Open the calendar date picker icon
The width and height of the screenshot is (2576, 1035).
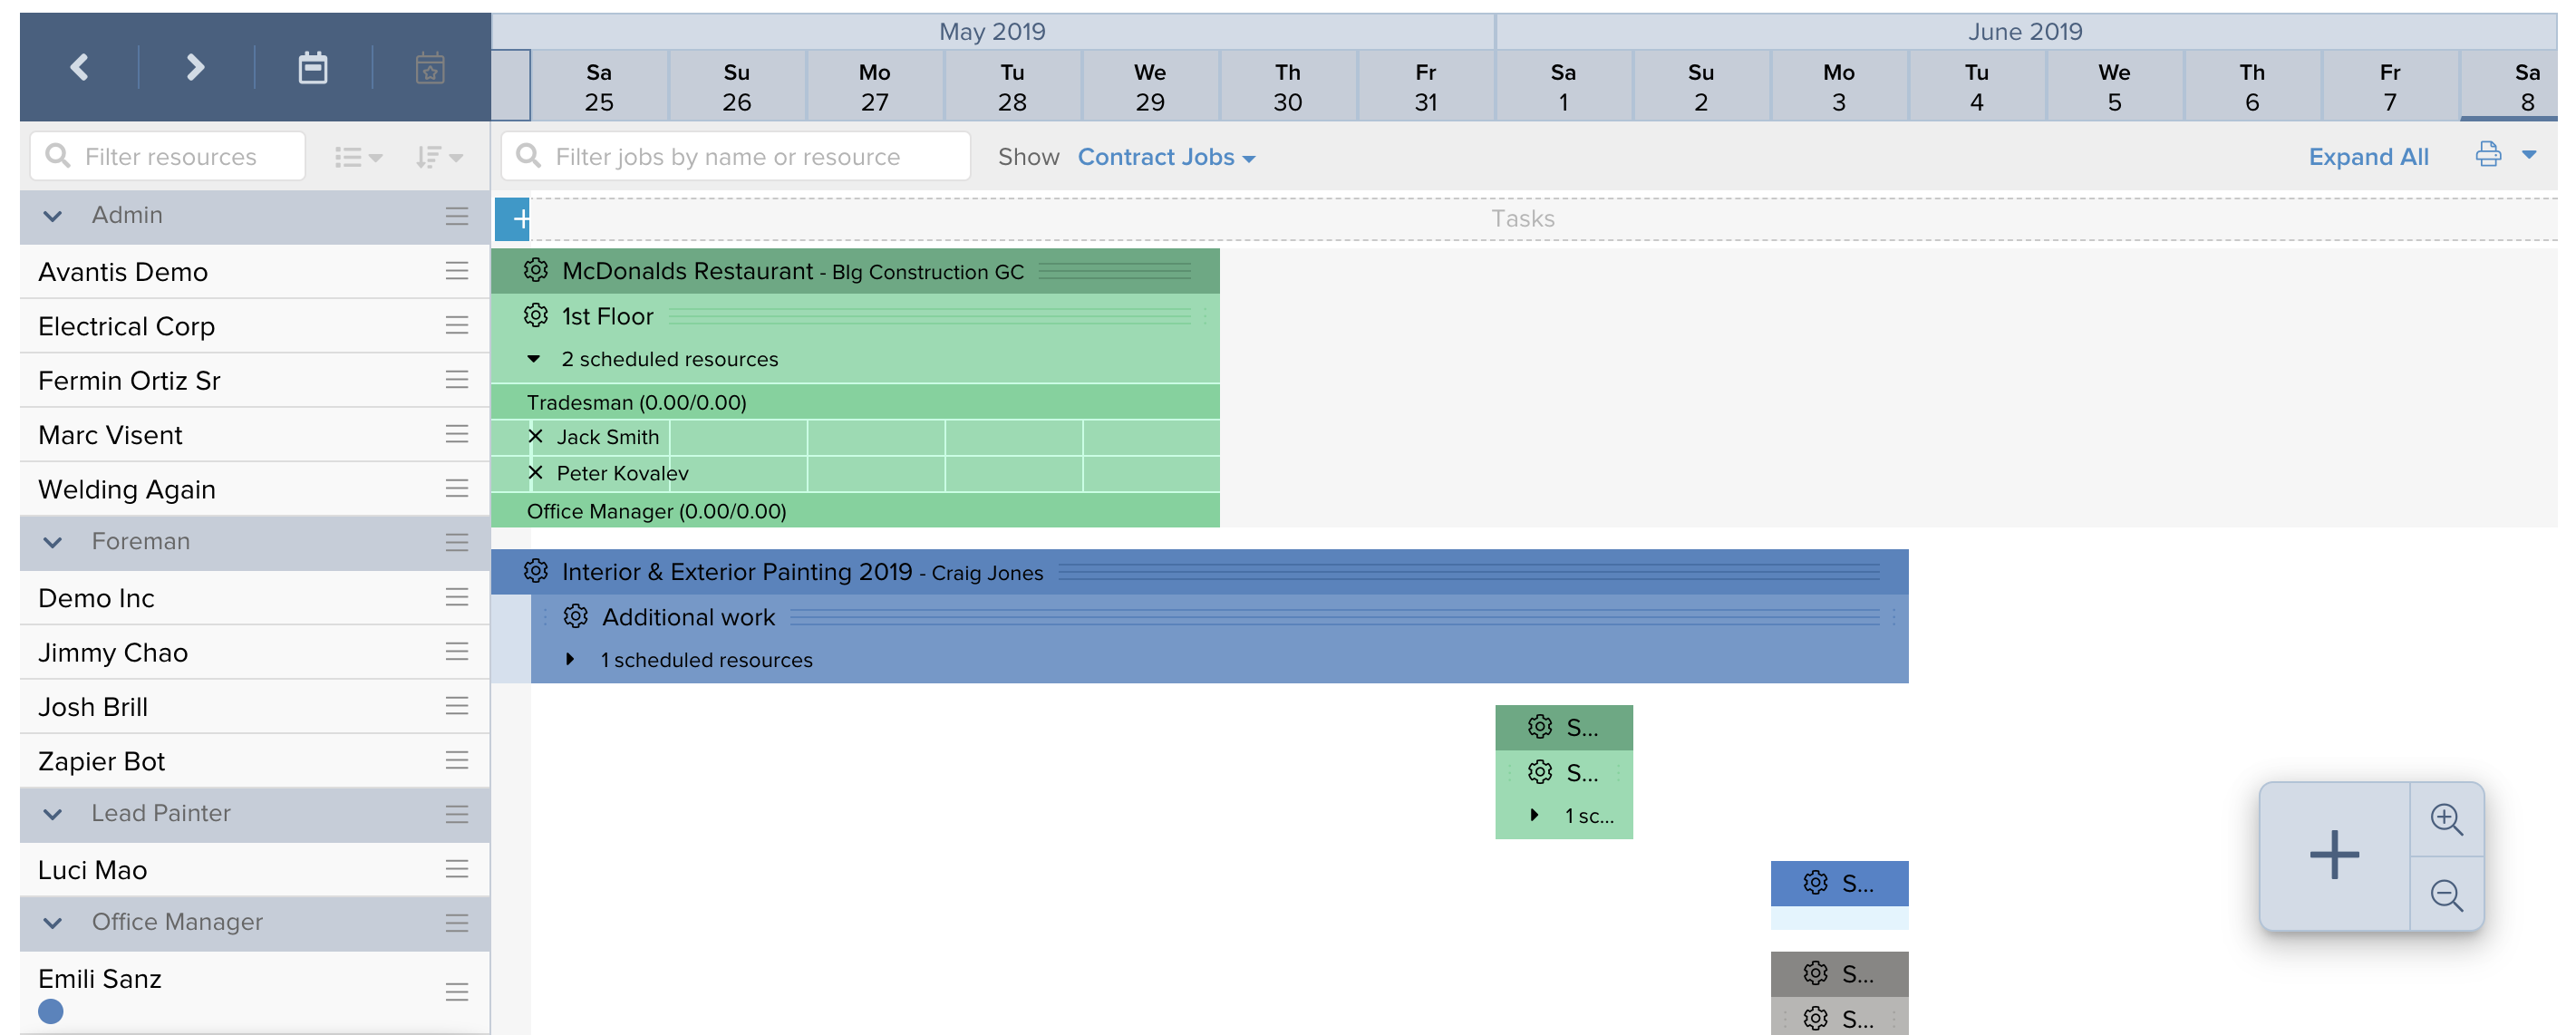pyautogui.click(x=313, y=68)
